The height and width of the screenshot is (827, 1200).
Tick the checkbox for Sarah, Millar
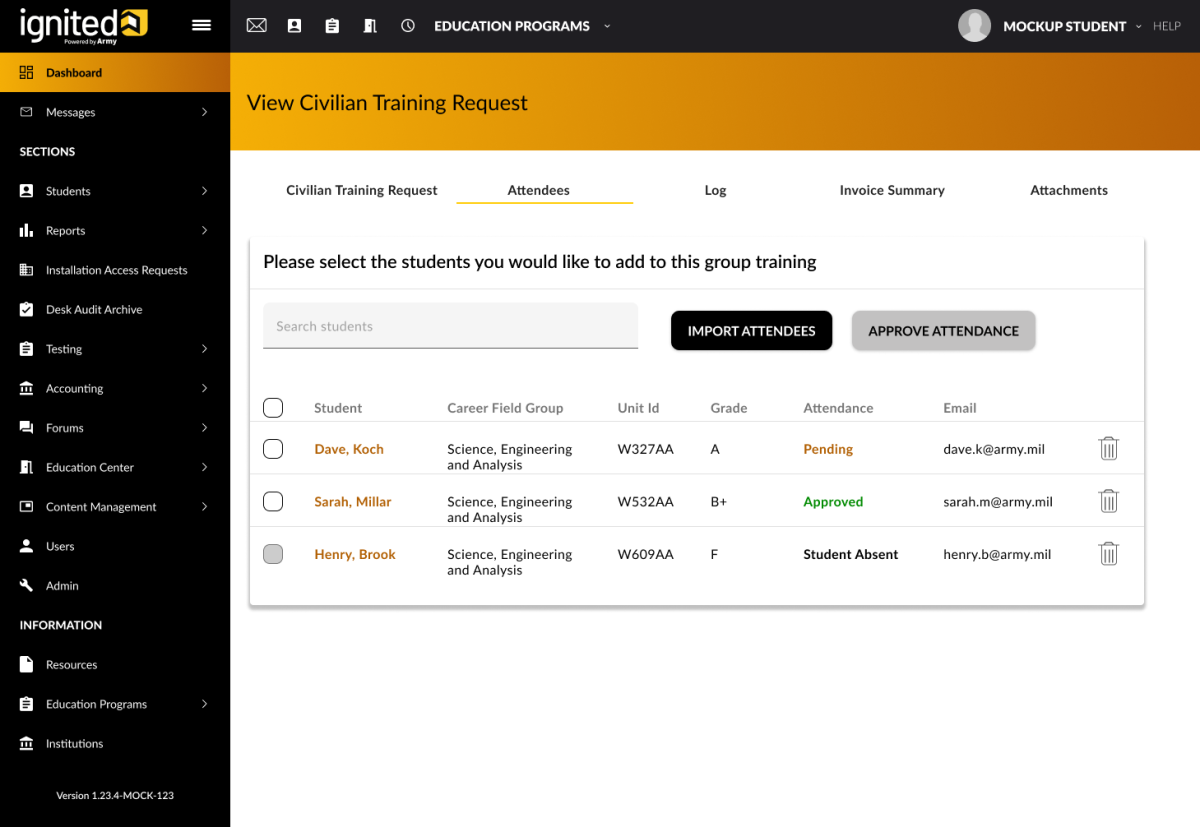273,501
